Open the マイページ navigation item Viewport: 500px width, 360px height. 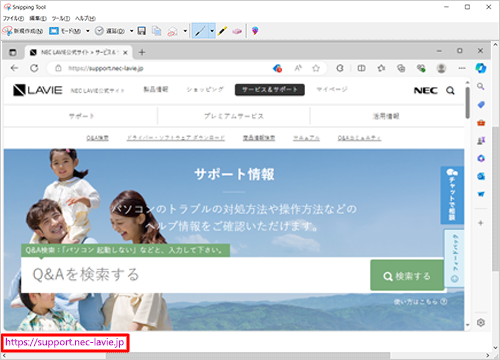point(332,89)
